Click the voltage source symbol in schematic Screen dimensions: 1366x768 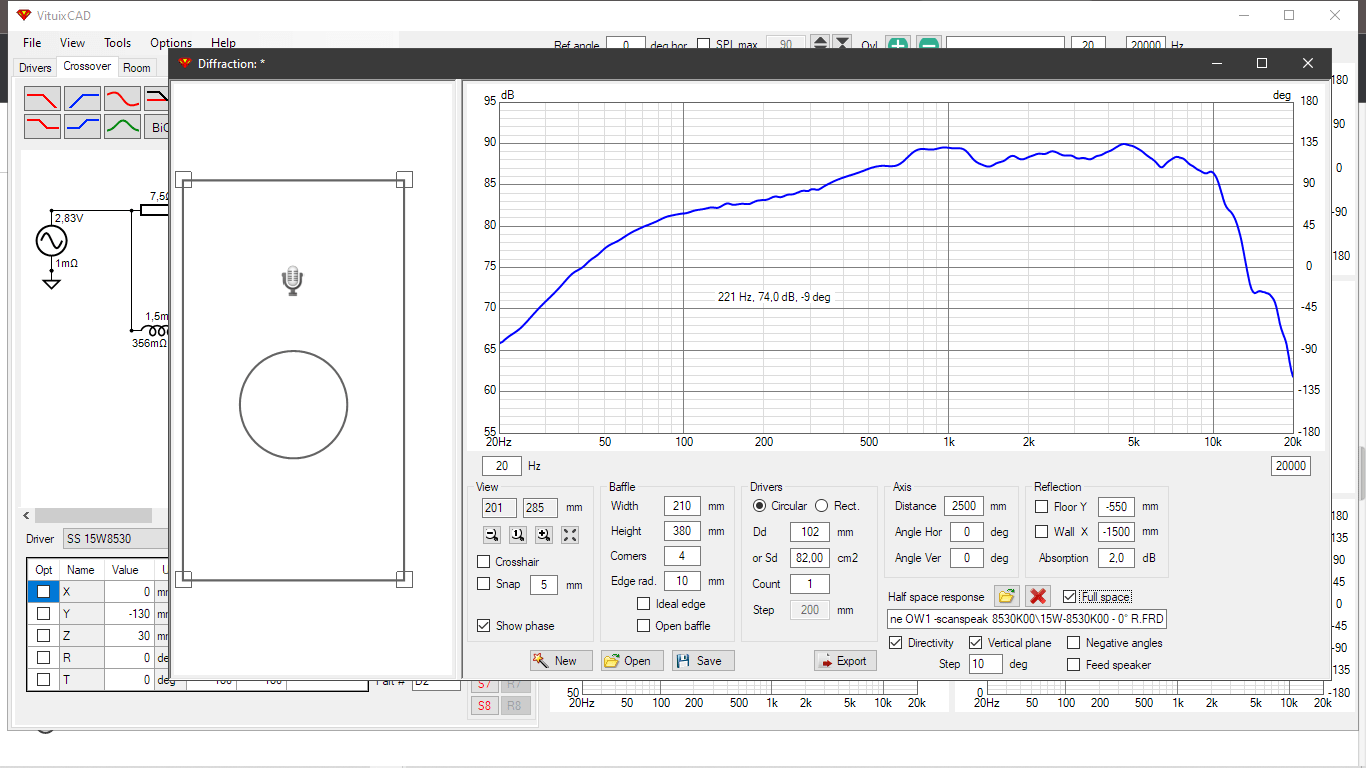[51, 241]
